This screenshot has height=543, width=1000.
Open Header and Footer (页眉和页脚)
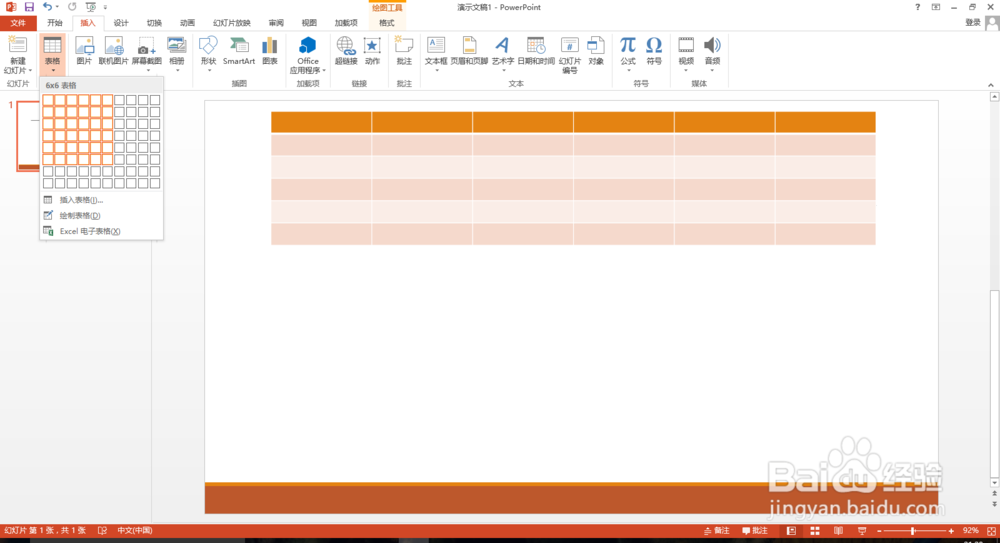coord(469,51)
